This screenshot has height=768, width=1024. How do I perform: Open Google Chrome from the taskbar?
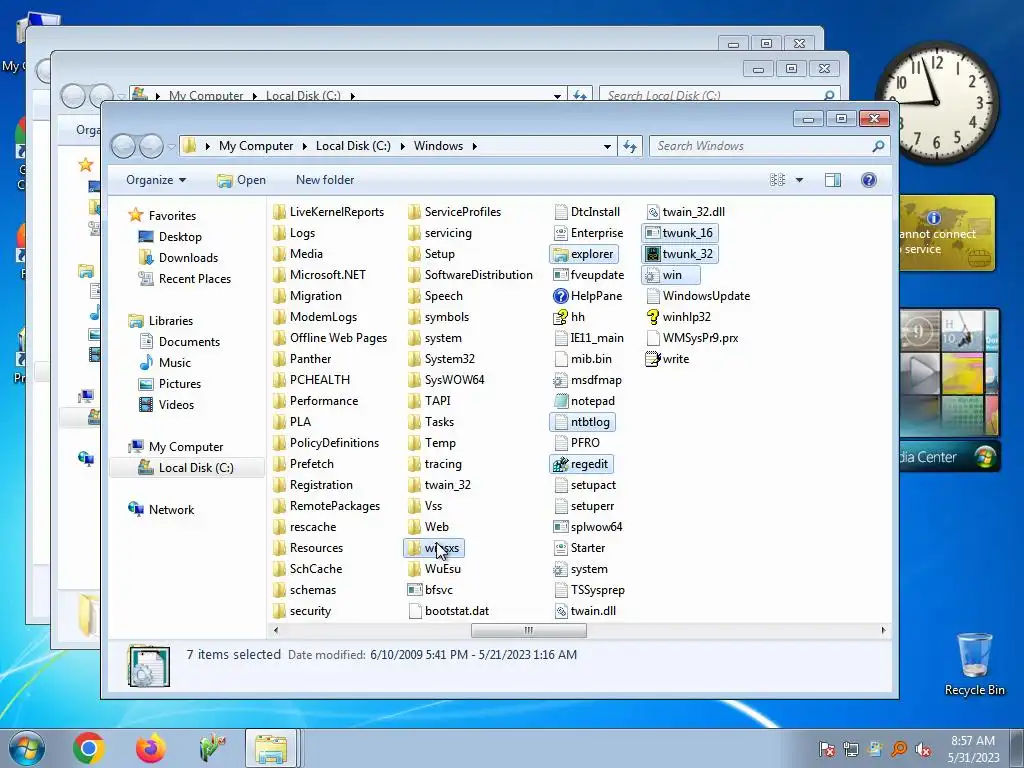[x=89, y=748]
